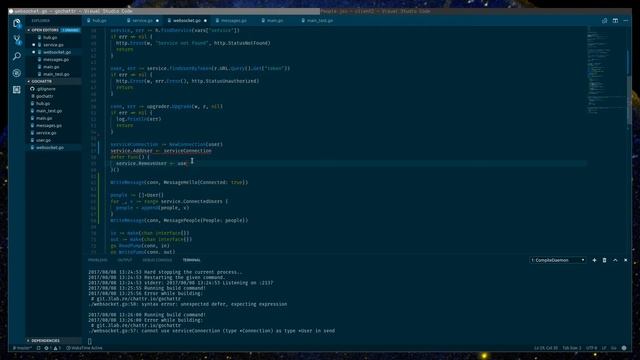640x360 pixels.
Task: Open service.go in Open Editors list
Action: (53, 45)
